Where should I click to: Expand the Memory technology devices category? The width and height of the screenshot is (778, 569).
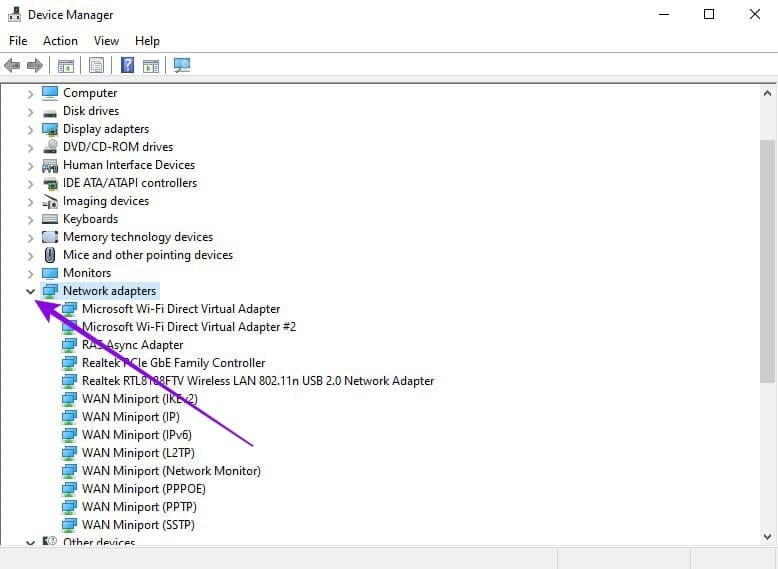pyautogui.click(x=30, y=238)
